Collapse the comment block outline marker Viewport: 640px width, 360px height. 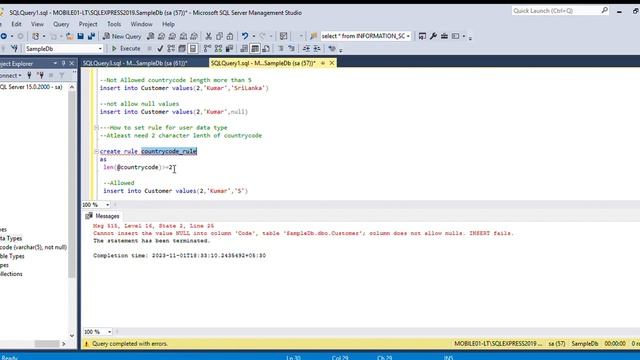click(97, 128)
